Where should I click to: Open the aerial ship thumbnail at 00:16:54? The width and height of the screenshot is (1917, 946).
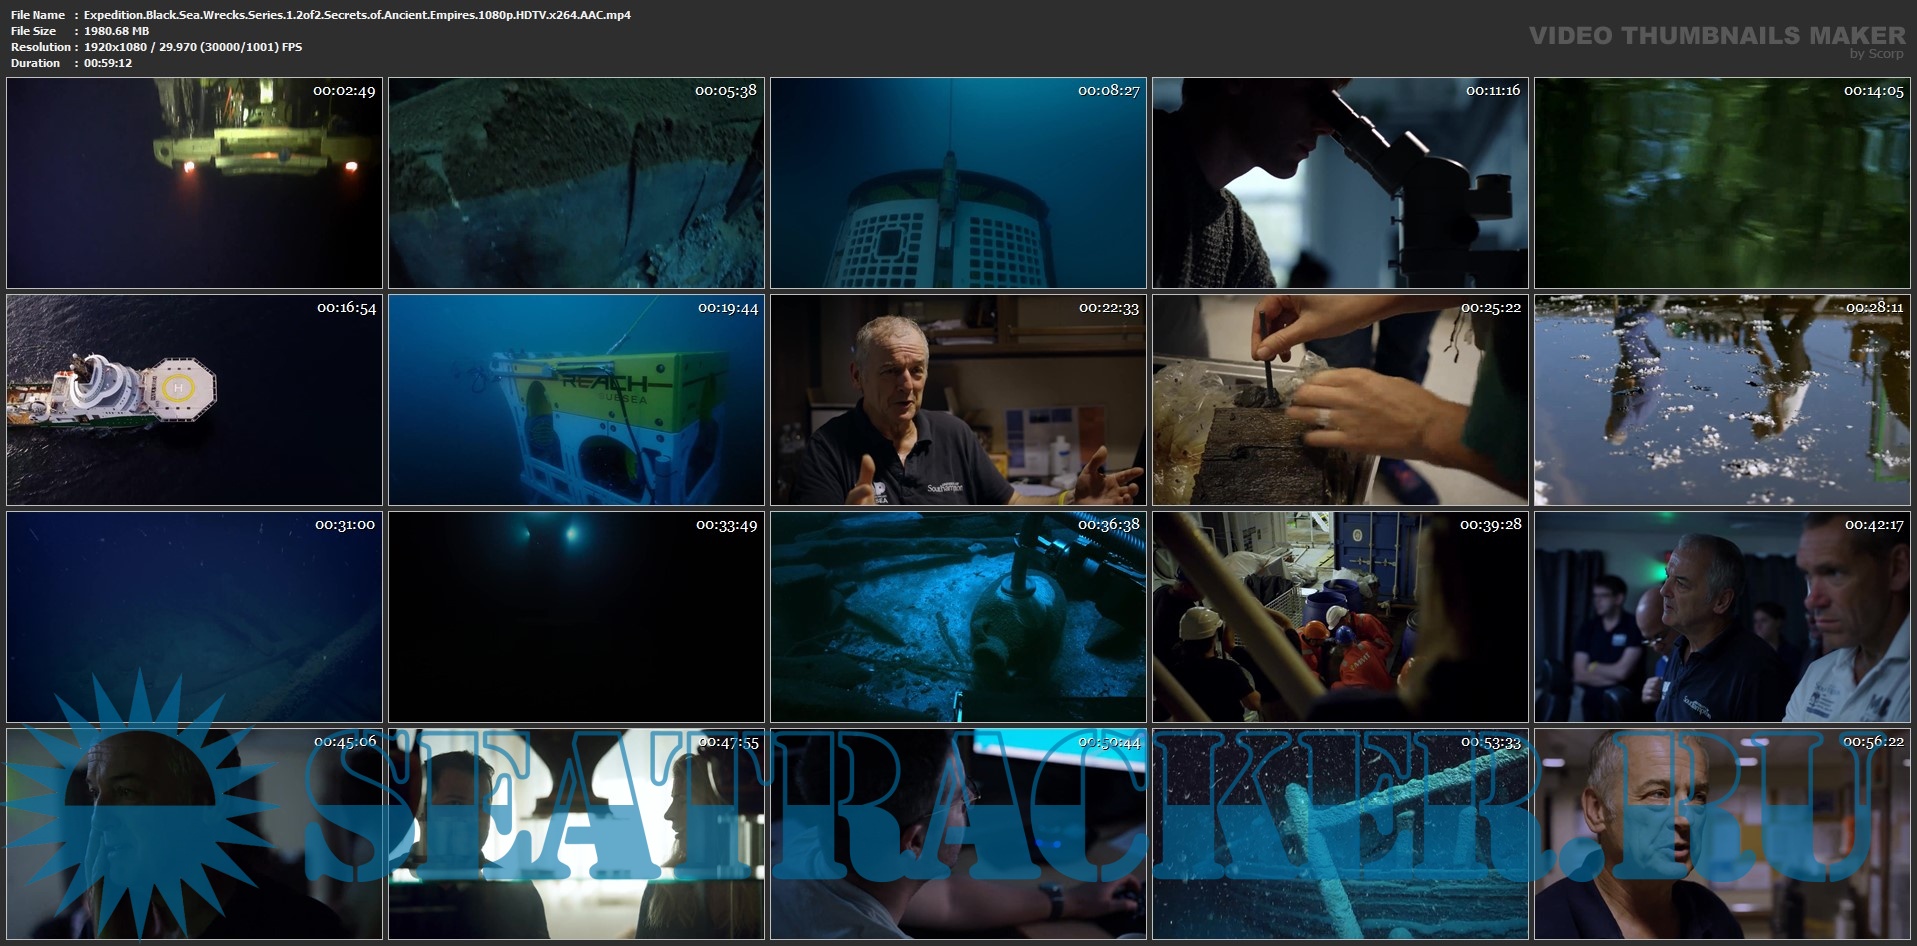(x=194, y=400)
